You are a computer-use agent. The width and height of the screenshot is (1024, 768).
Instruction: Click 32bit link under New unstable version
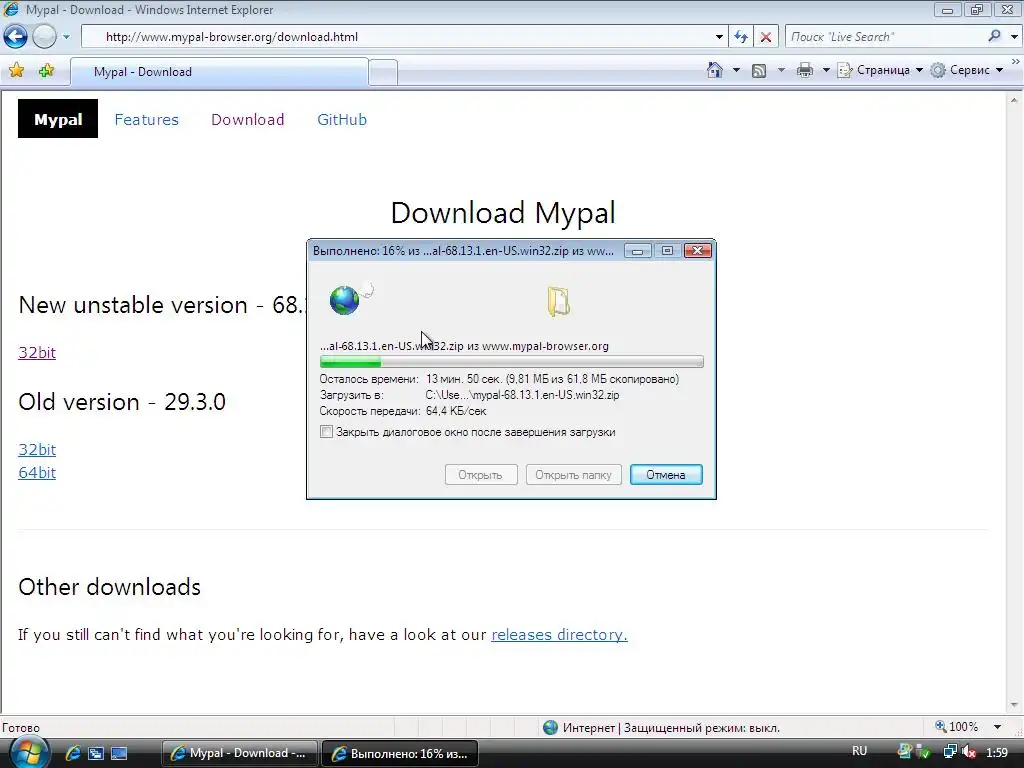37,353
